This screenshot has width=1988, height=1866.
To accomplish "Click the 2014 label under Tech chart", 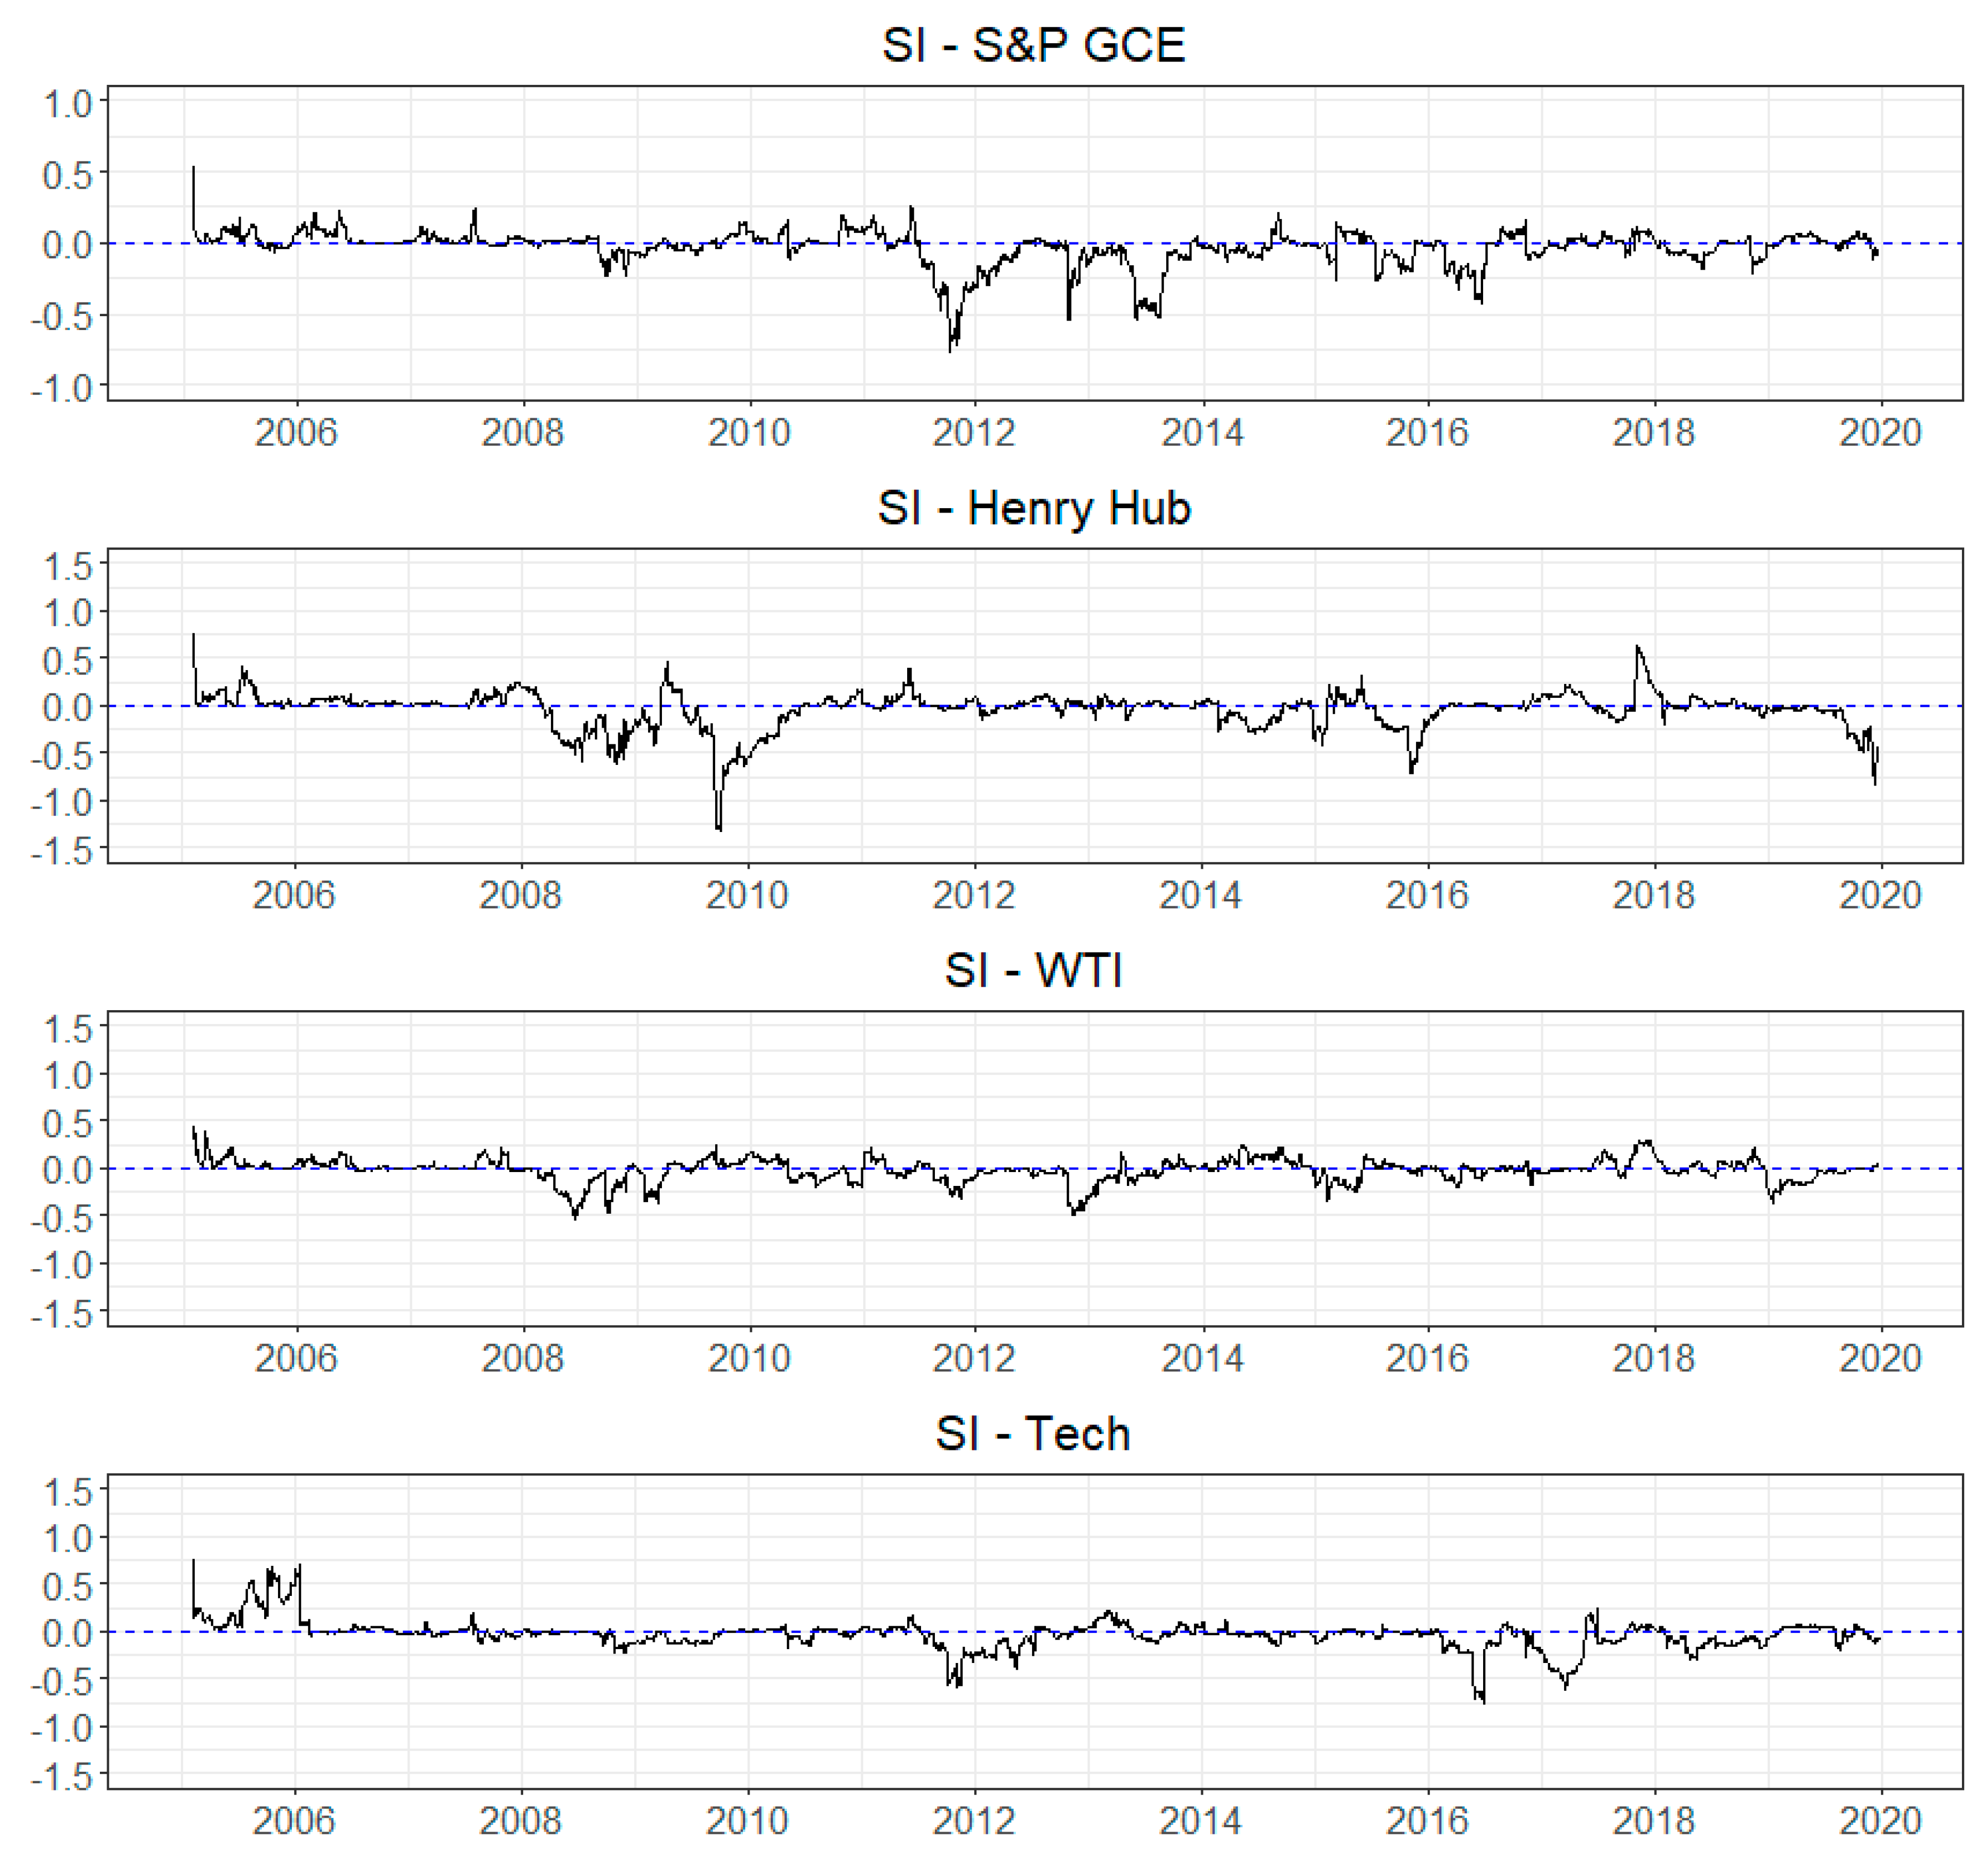I will pyautogui.click(x=1200, y=1820).
